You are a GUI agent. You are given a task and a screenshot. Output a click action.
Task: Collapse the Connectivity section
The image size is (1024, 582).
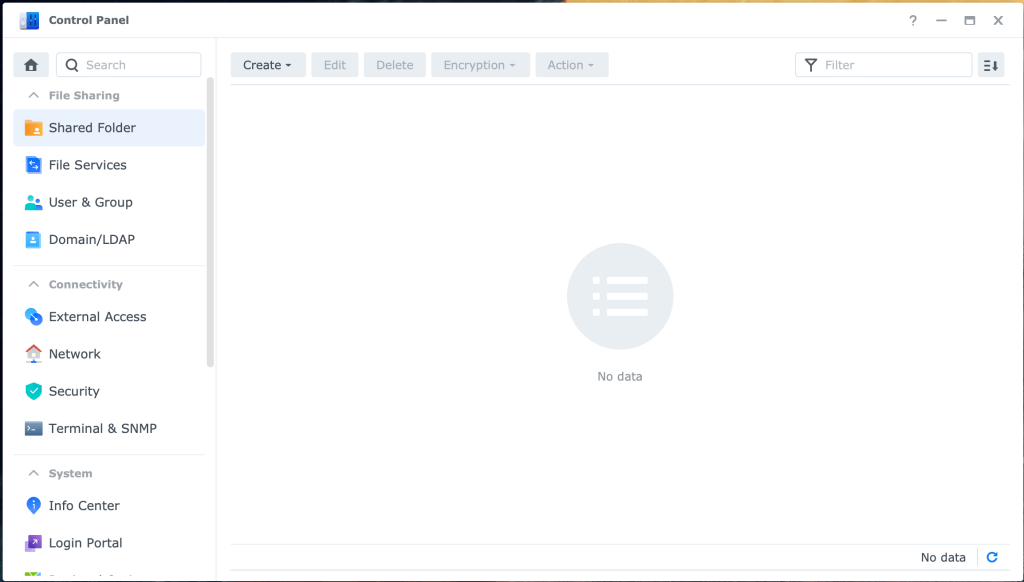coord(33,285)
